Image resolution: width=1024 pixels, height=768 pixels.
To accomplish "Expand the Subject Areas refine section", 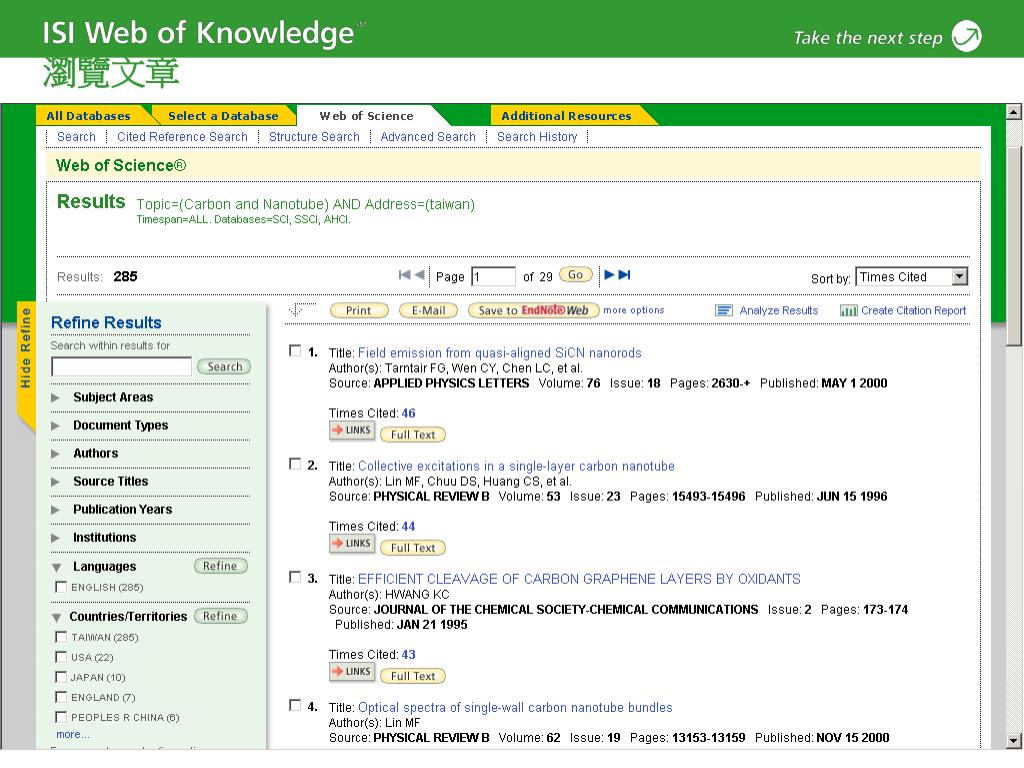I will [x=56, y=398].
